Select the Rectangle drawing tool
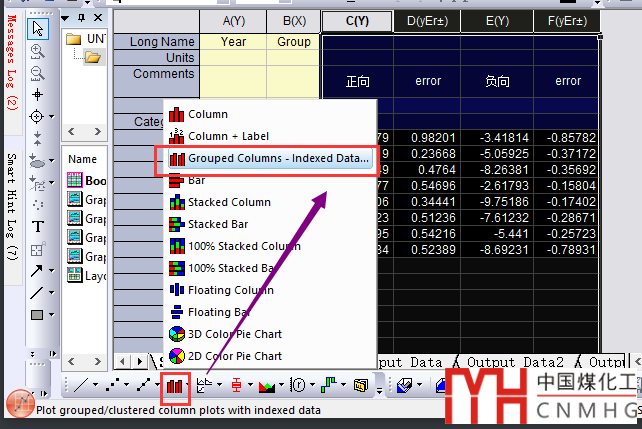642x429 pixels. click(37, 314)
